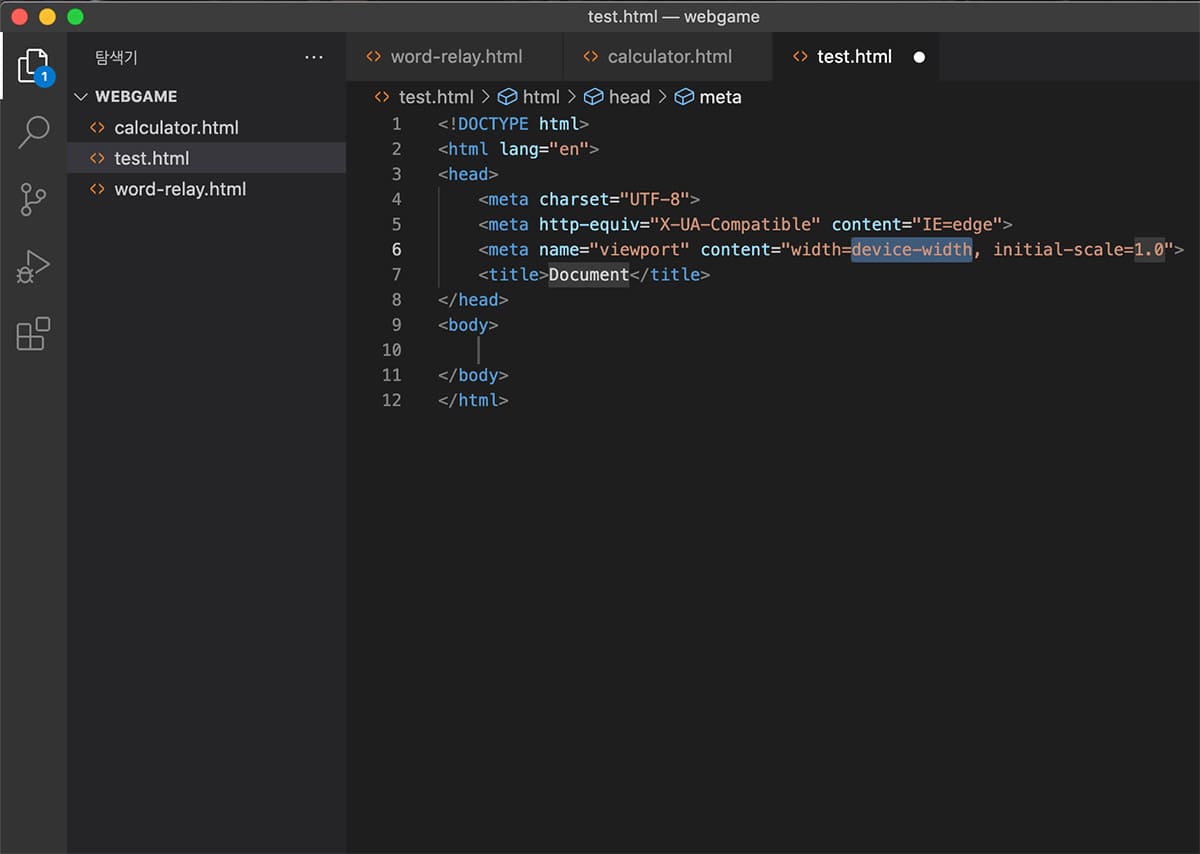Switch to the calculator.html tab
Viewport: 1200px width, 854px height.
pyautogui.click(x=668, y=56)
